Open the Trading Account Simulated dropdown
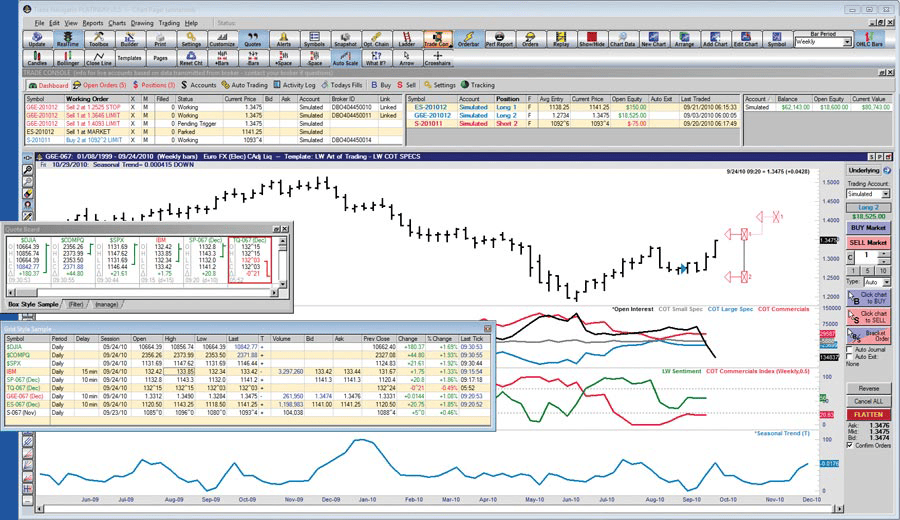 [x=886, y=194]
